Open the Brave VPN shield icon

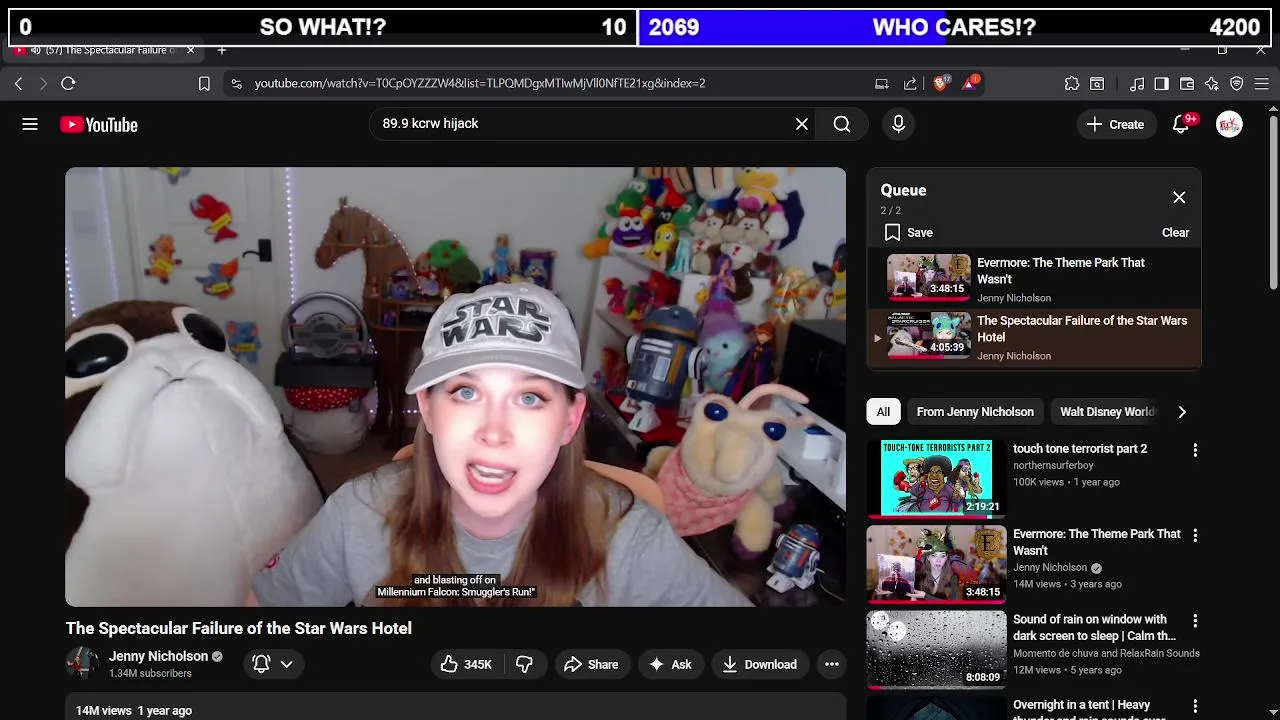click(1237, 83)
